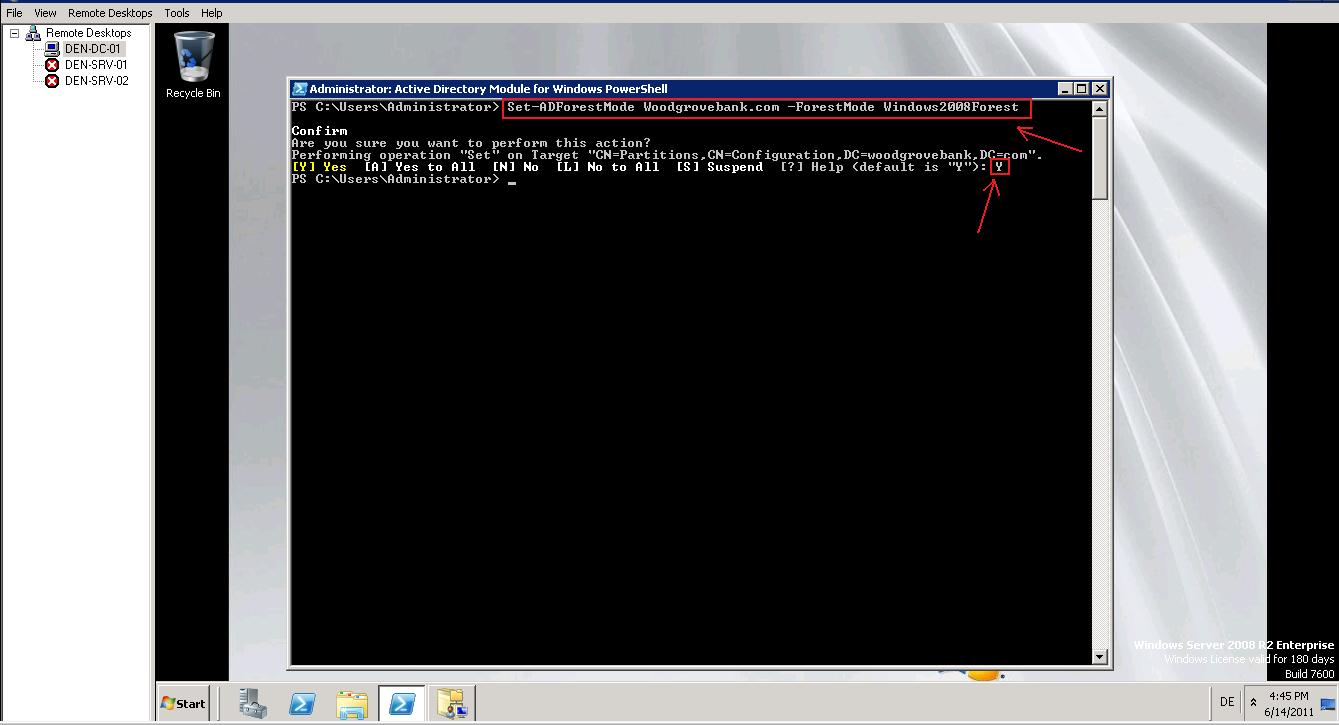Show hidden system tray icons
1339x725 pixels.
[x=1254, y=703]
